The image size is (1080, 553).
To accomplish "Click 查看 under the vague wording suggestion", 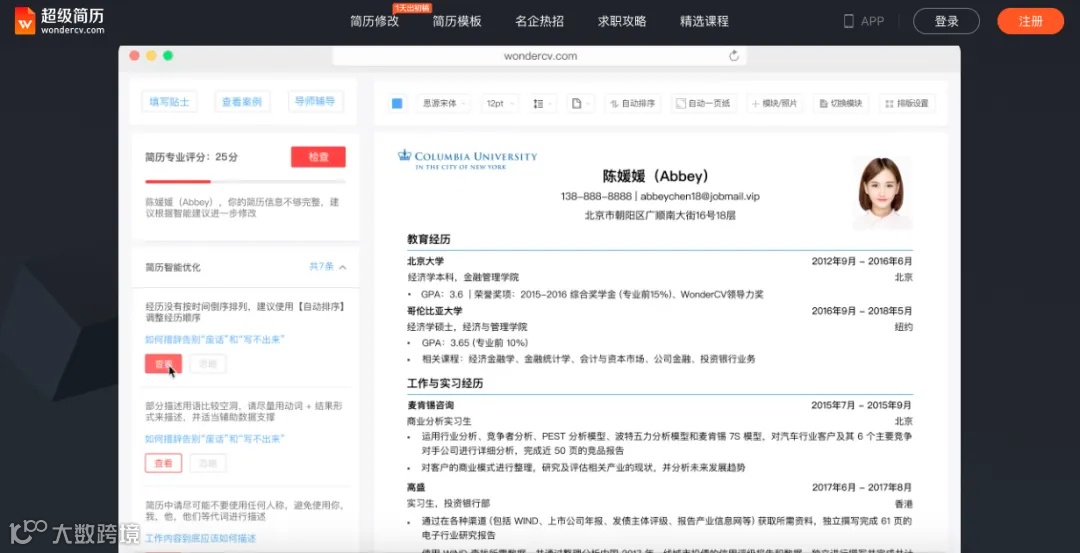I will click(163, 463).
